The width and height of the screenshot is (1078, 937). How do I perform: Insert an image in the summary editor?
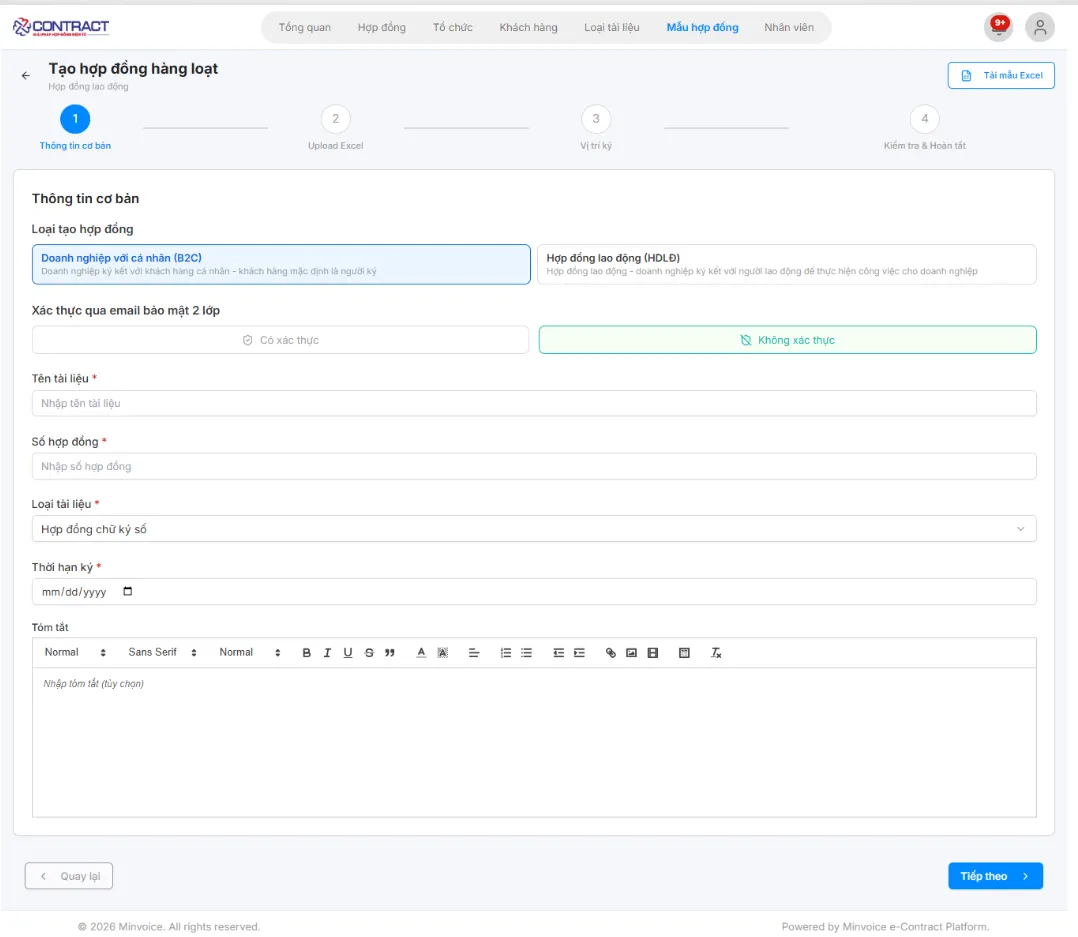[631, 653]
